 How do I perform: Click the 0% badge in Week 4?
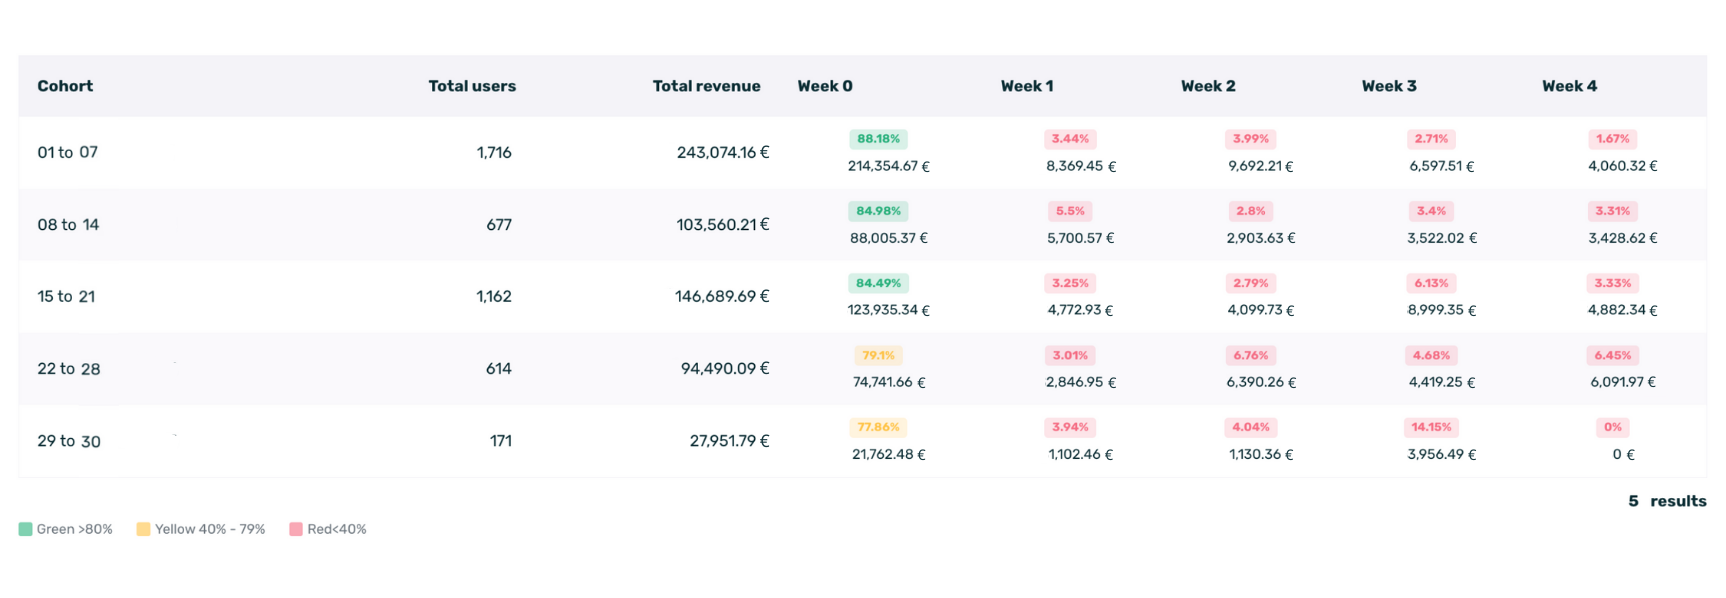pos(1612,427)
